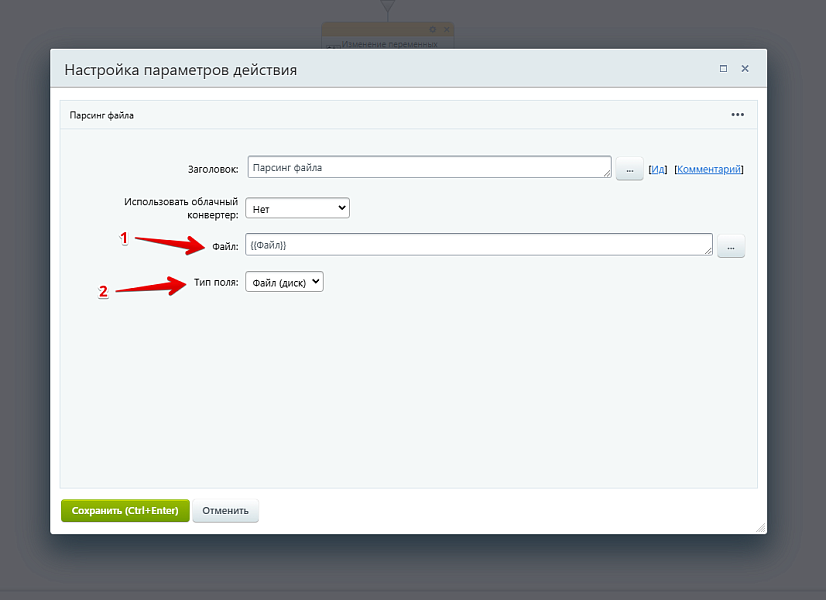Click into the Файл input containing {{Файл}}
Image resolution: width=826 pixels, height=600 pixels.
pos(477,245)
